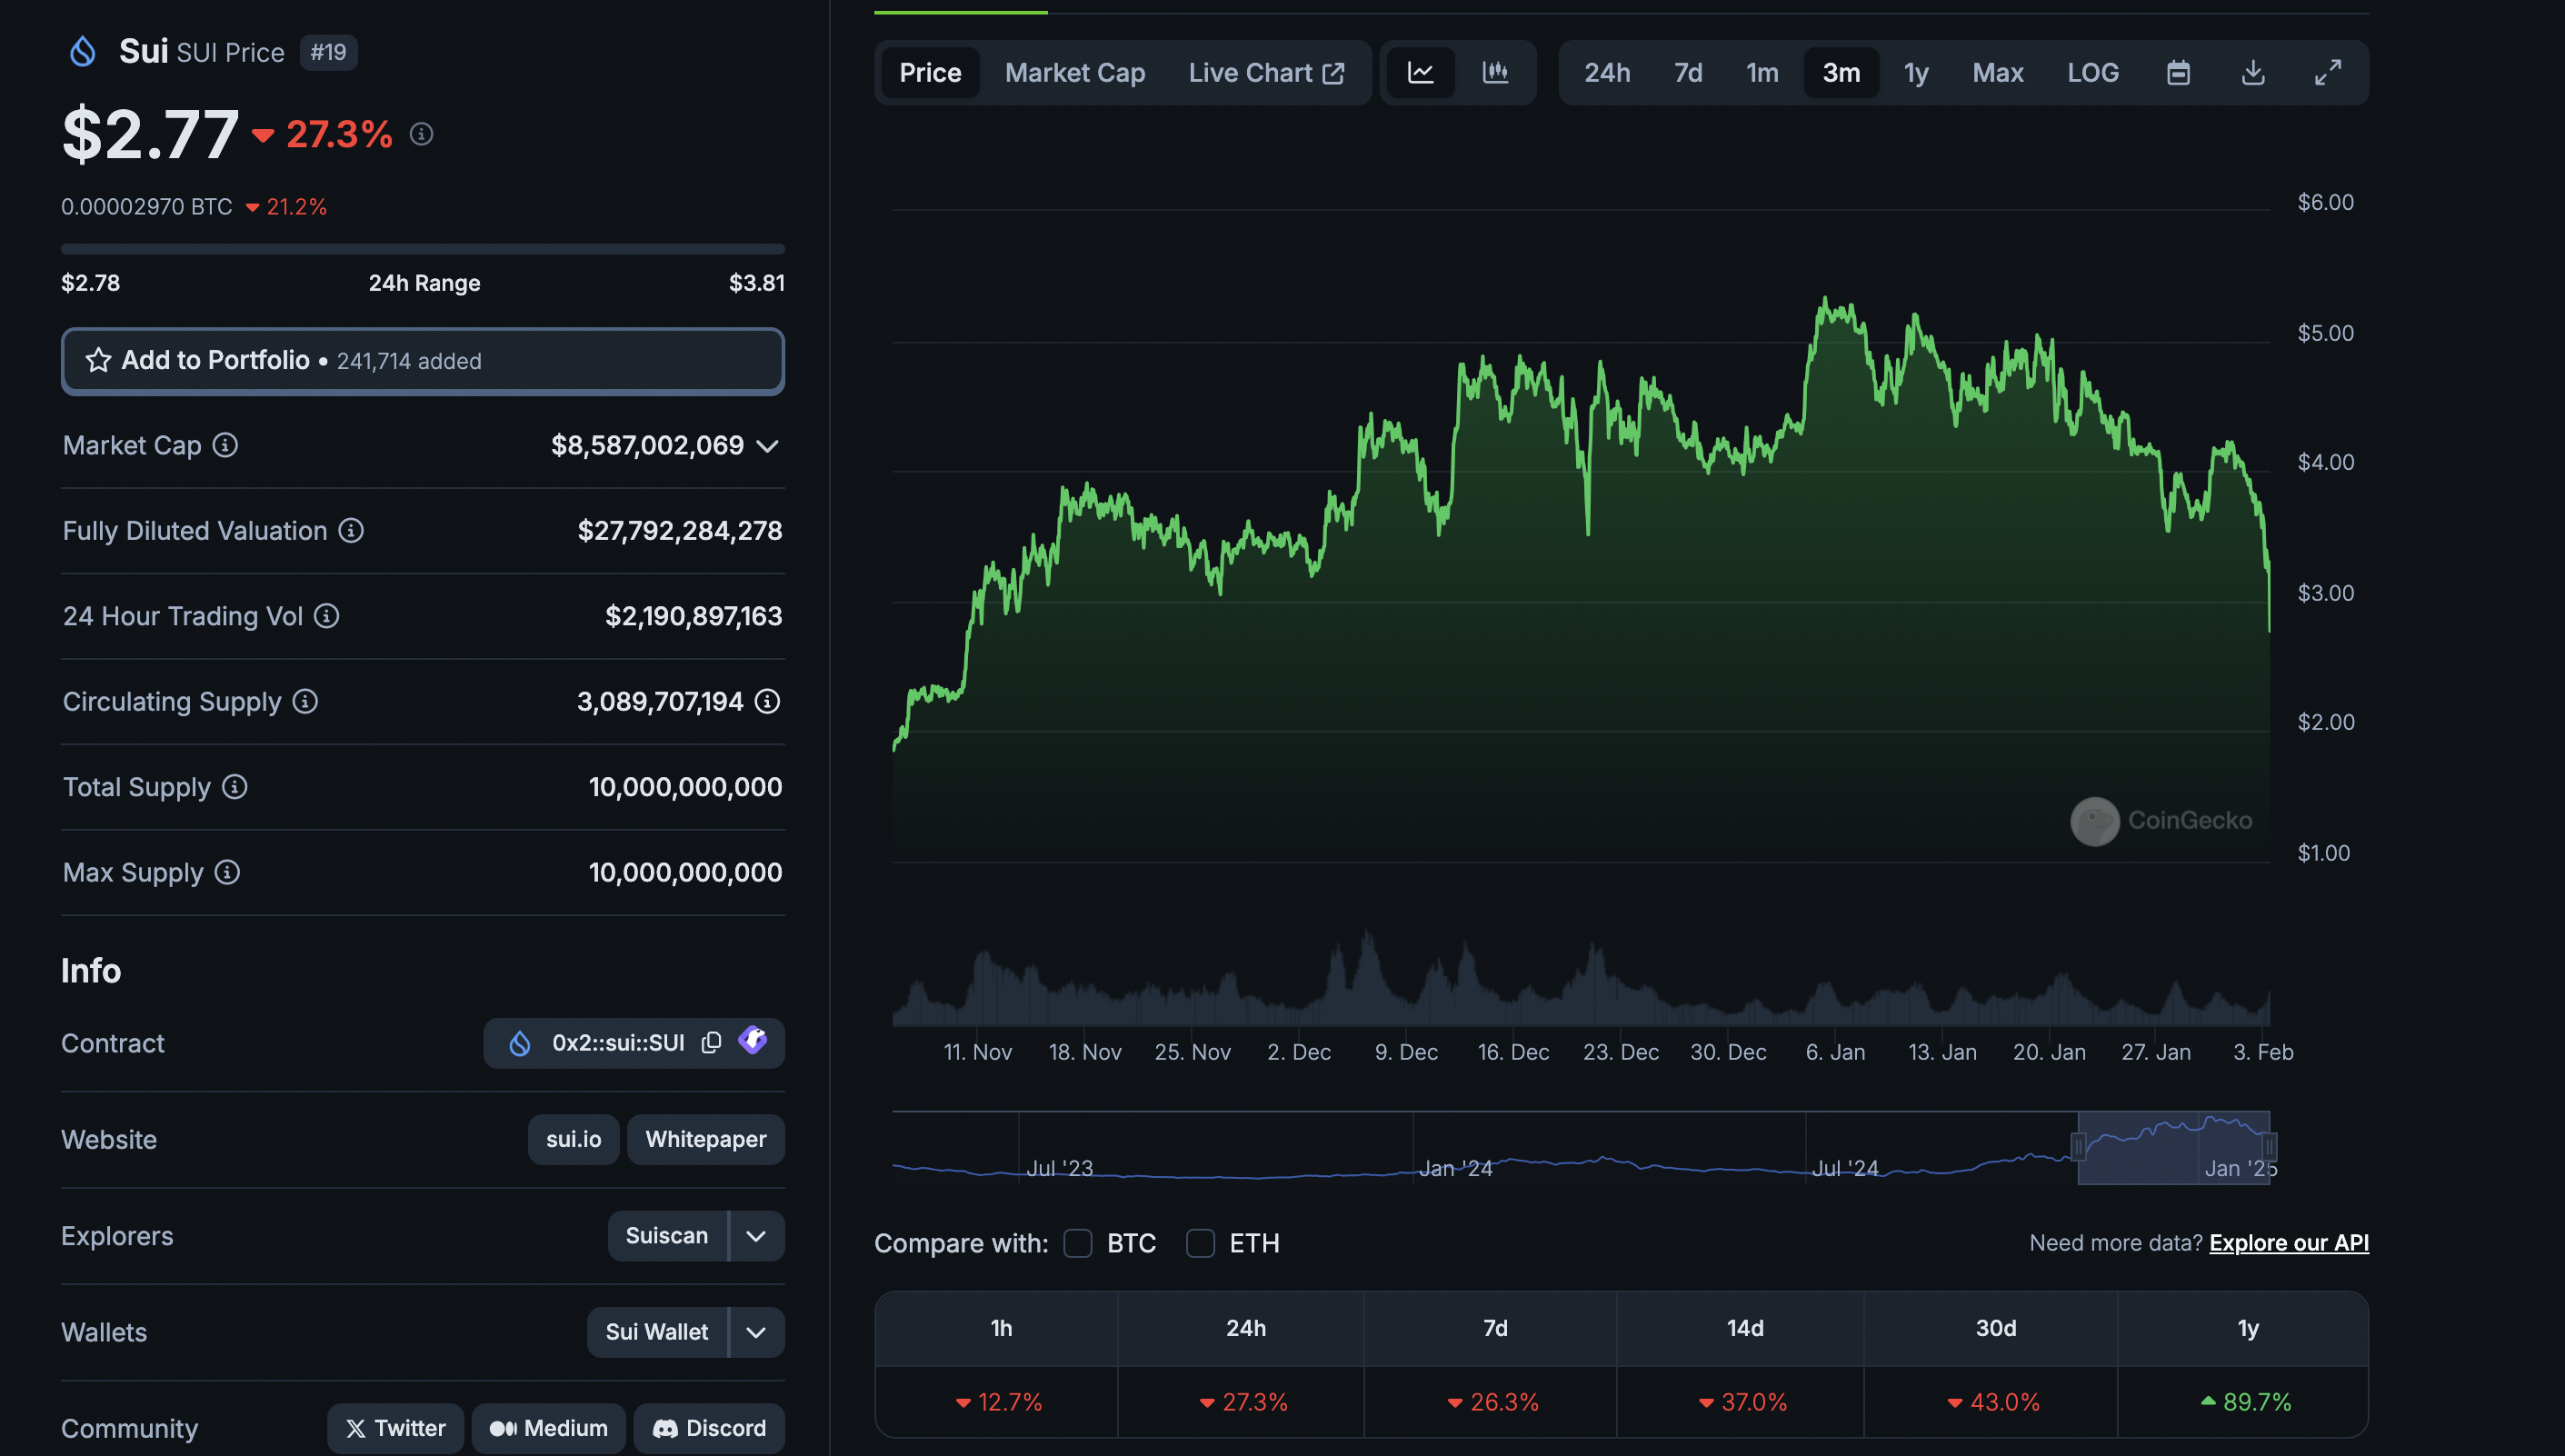Click external link icon on Live Chart
The image size is (2565, 1456).
[1334, 73]
